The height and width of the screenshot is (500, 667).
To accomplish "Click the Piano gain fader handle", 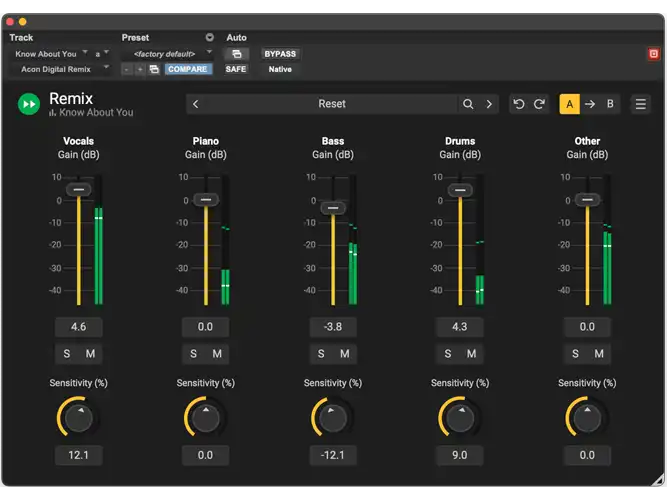I will point(206,200).
